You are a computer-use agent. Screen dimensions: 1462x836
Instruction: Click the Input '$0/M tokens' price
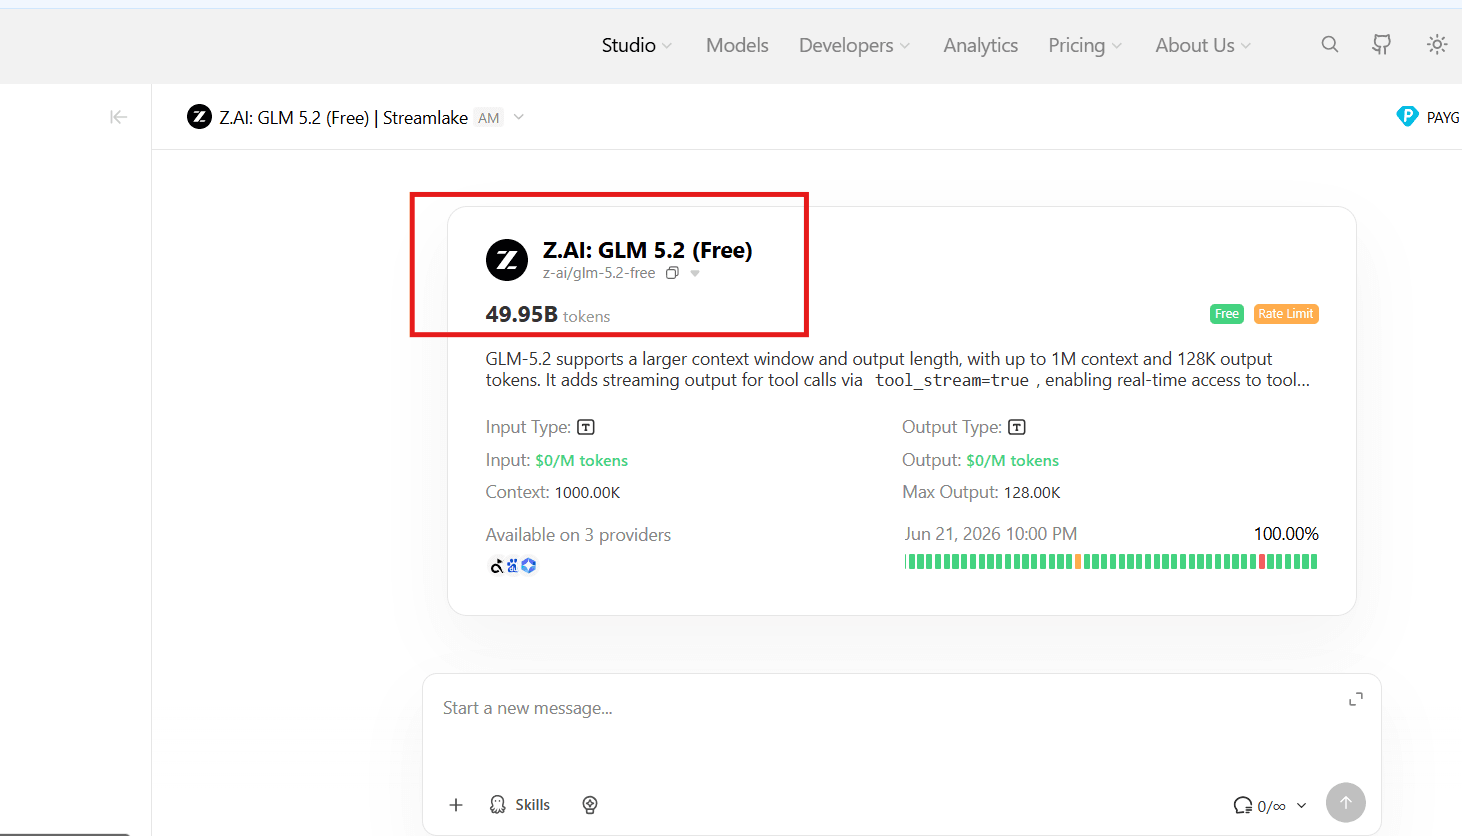(582, 460)
